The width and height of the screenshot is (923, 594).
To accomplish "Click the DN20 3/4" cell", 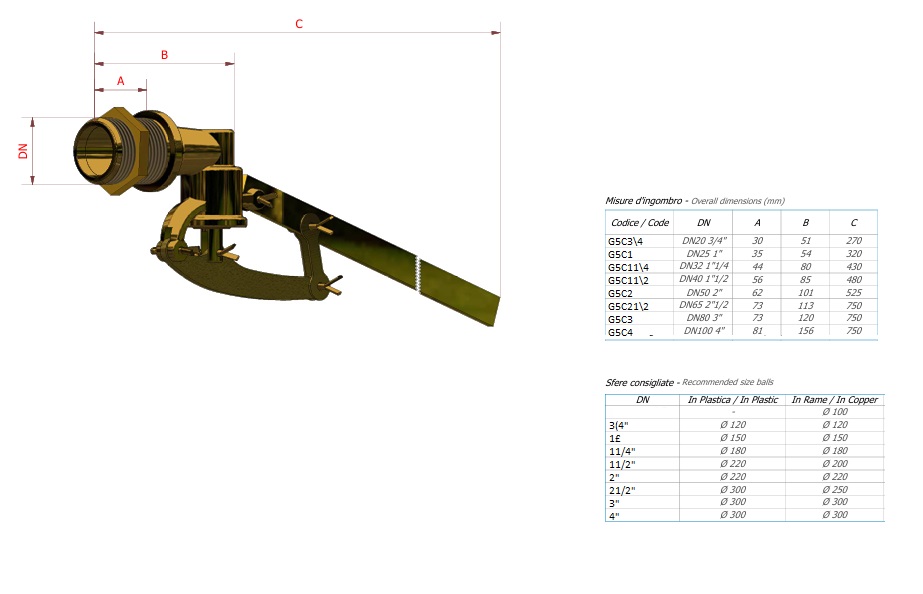I will (x=704, y=241).
